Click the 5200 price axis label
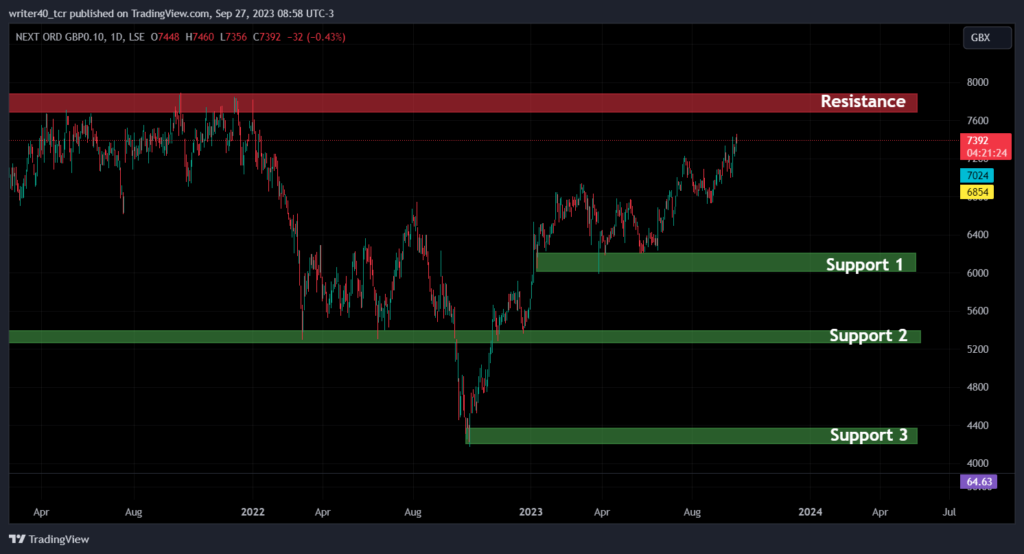 coord(978,350)
